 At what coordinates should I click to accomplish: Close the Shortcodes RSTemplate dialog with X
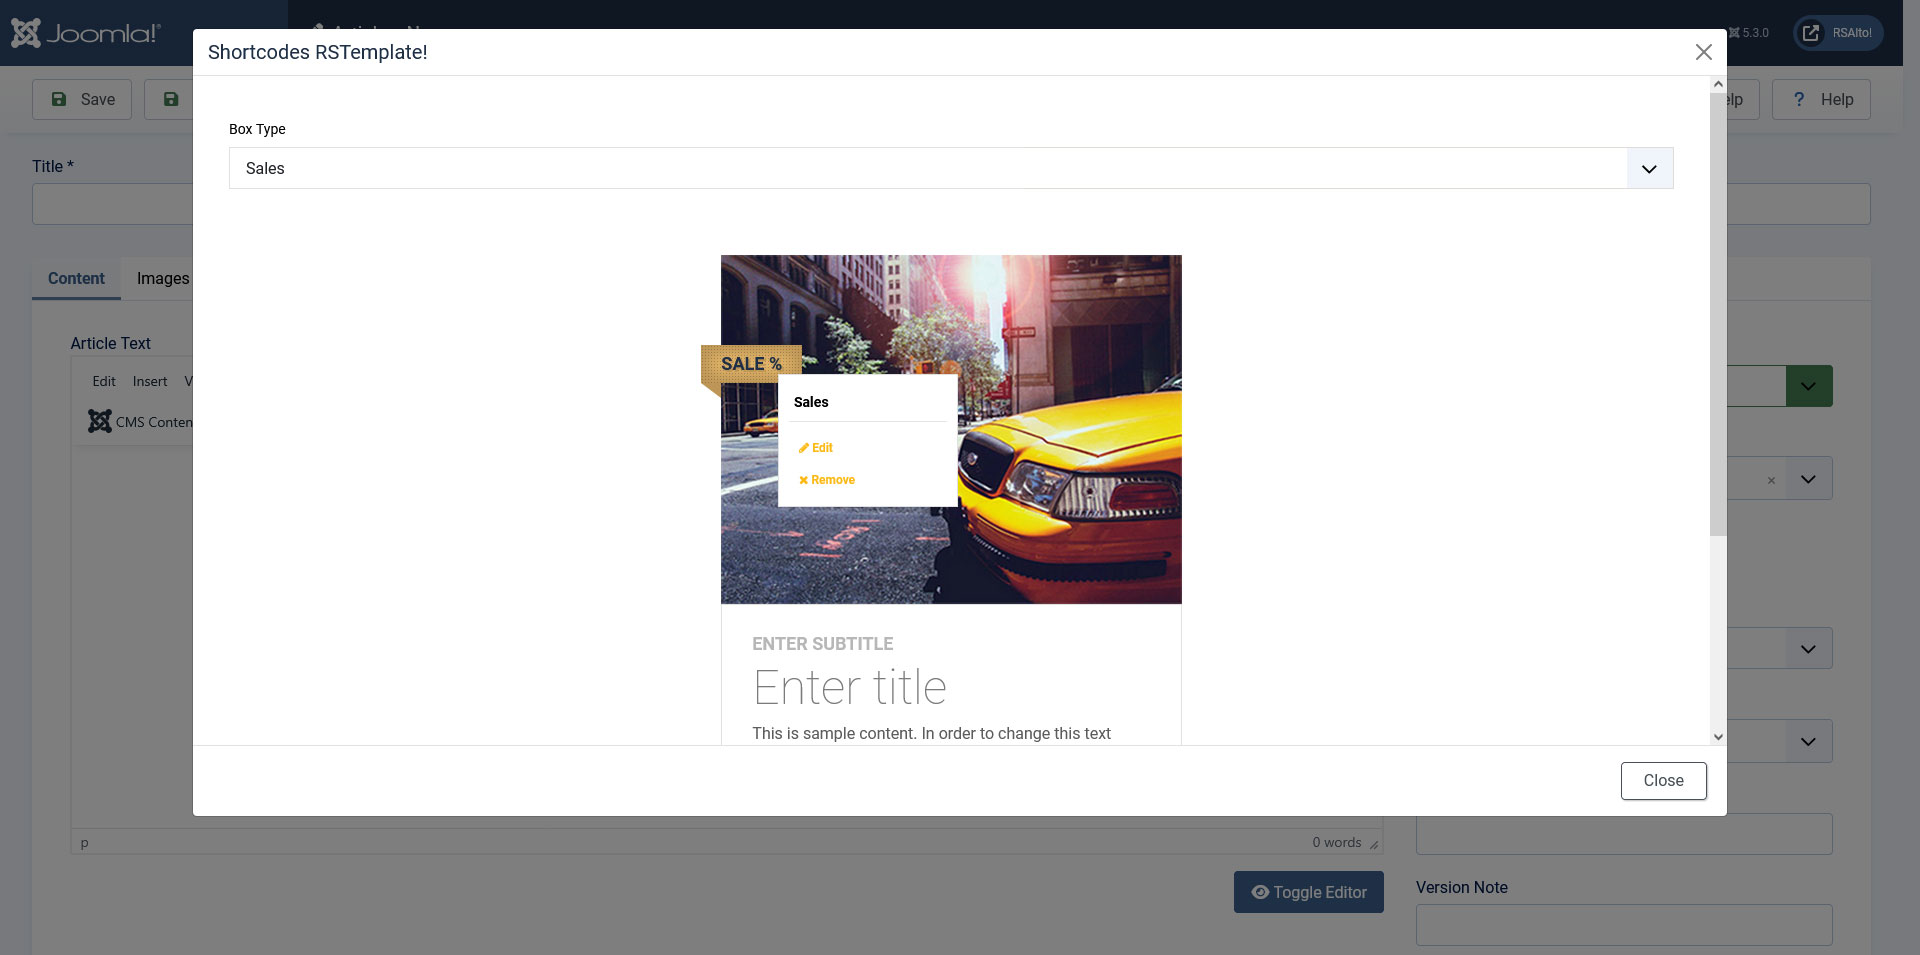[1704, 52]
